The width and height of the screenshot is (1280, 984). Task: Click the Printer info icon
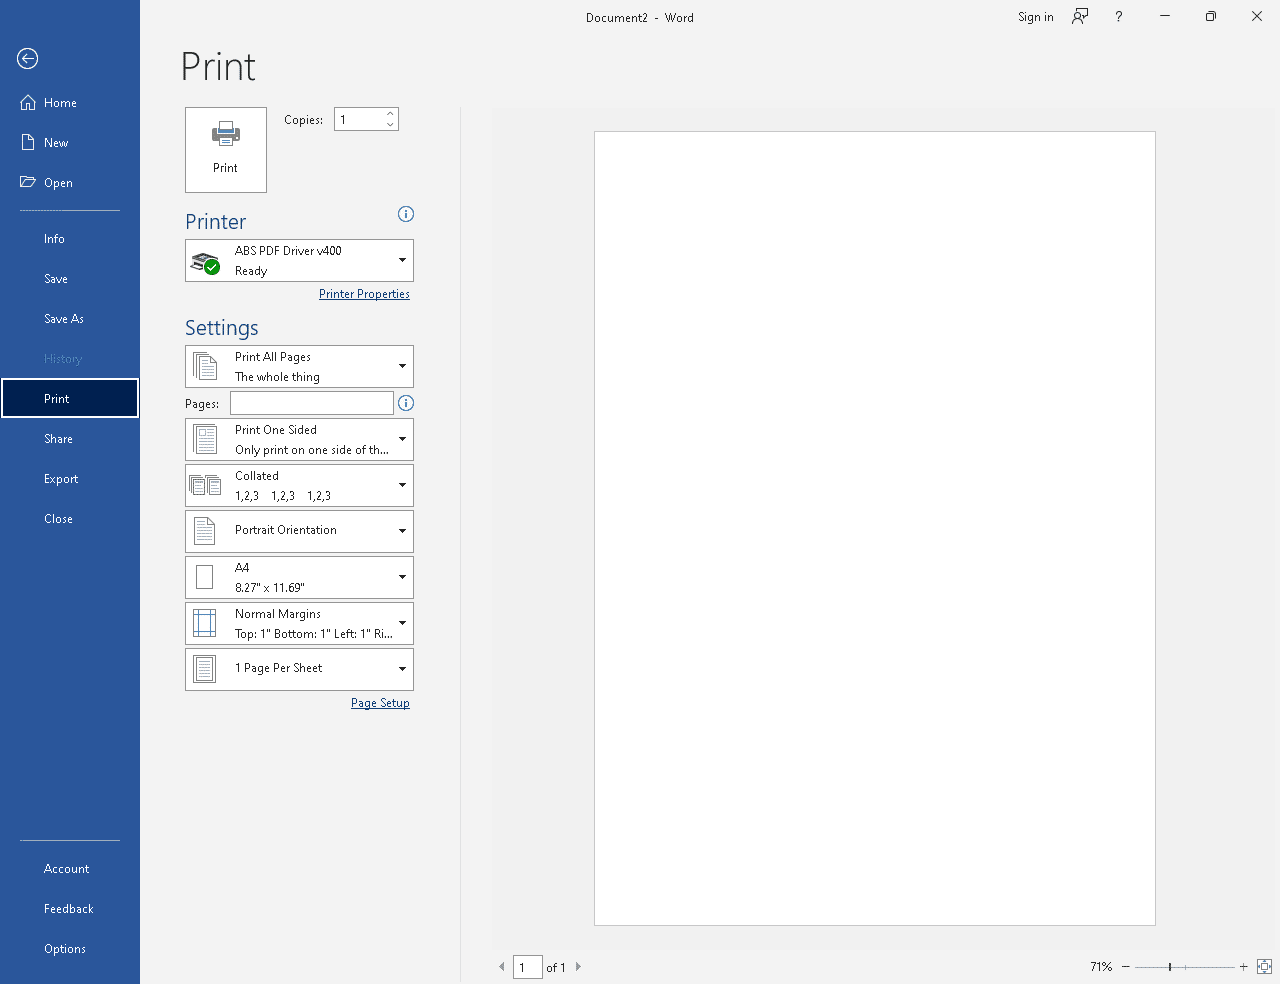tap(406, 214)
